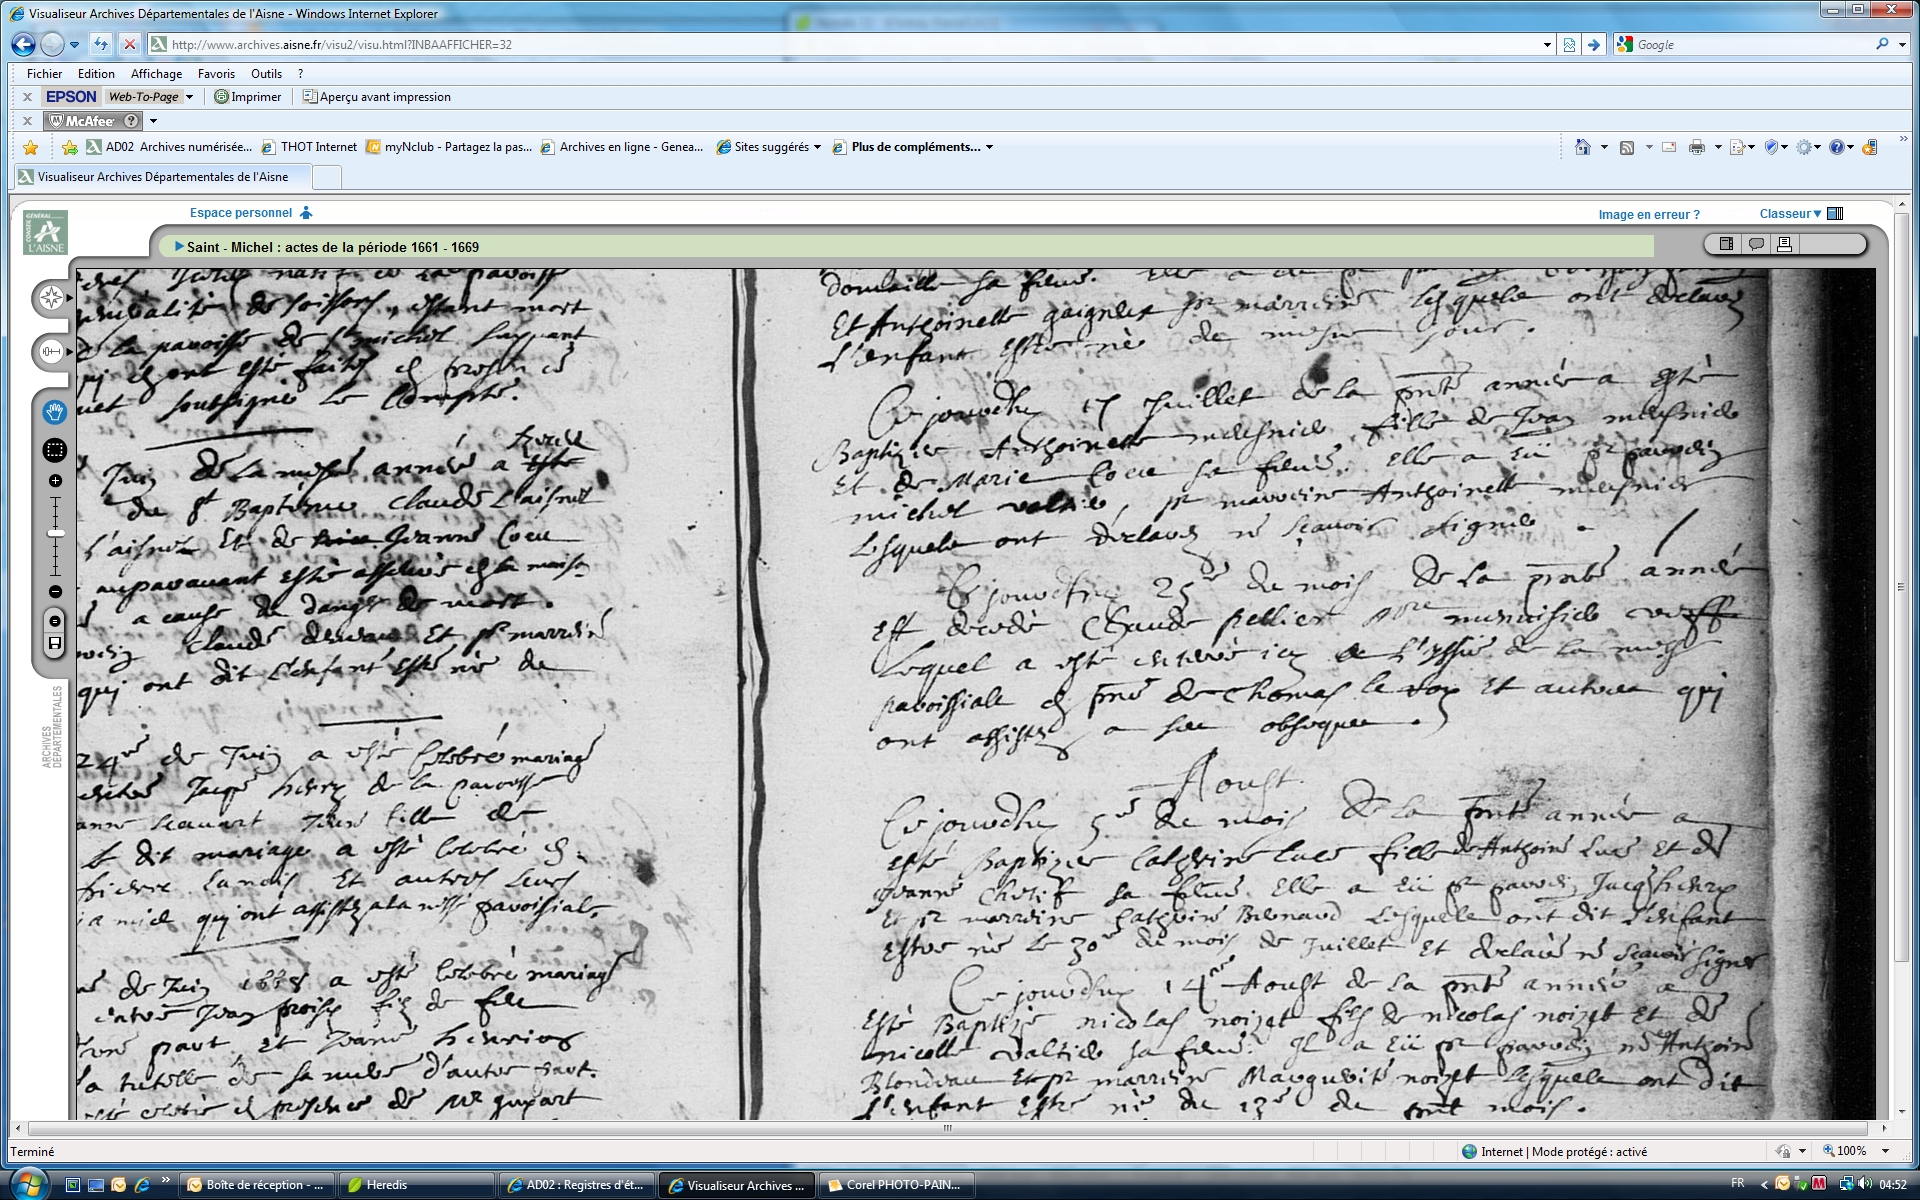1920x1200 pixels.
Task: Expand the Classeur dropdown
Action: [1790, 213]
